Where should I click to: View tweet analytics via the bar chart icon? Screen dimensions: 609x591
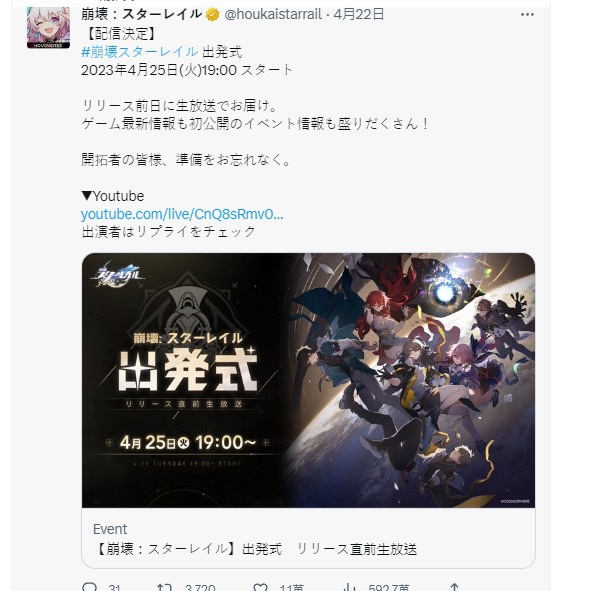350,587
